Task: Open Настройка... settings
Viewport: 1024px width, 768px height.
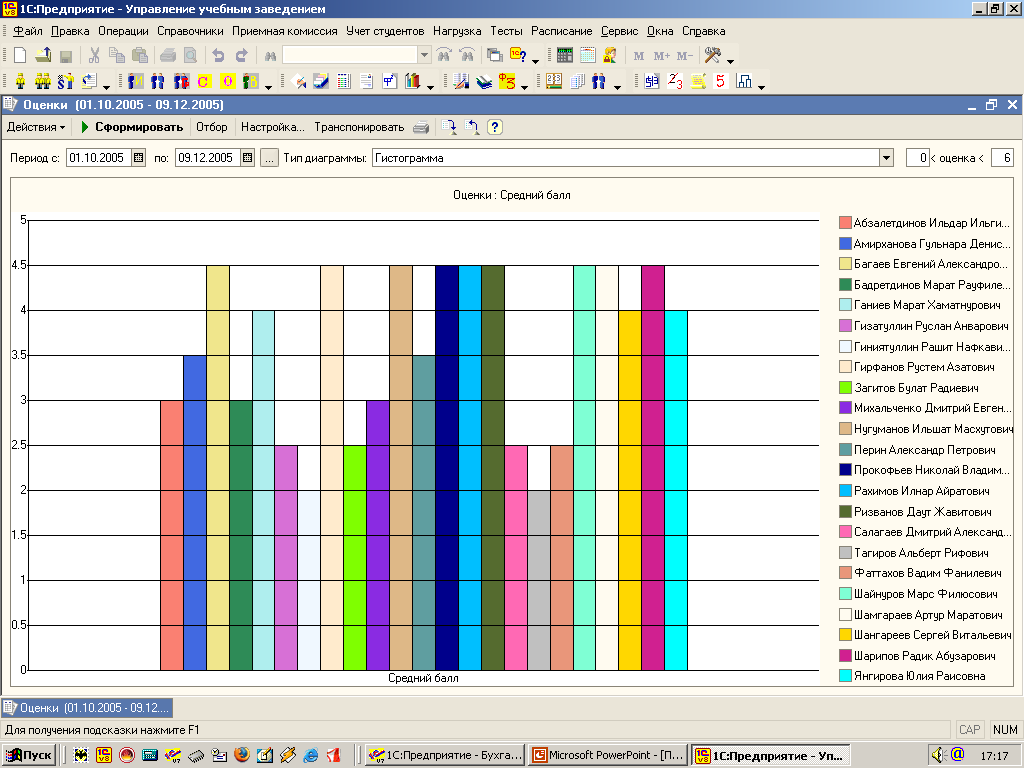Action: (273, 127)
